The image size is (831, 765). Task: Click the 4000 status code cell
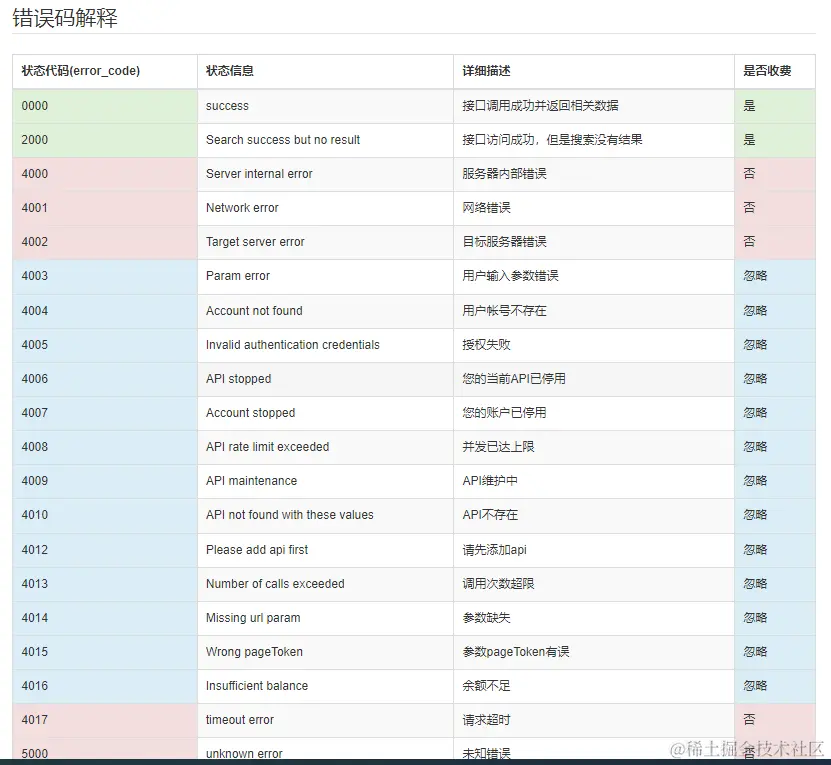(105, 174)
